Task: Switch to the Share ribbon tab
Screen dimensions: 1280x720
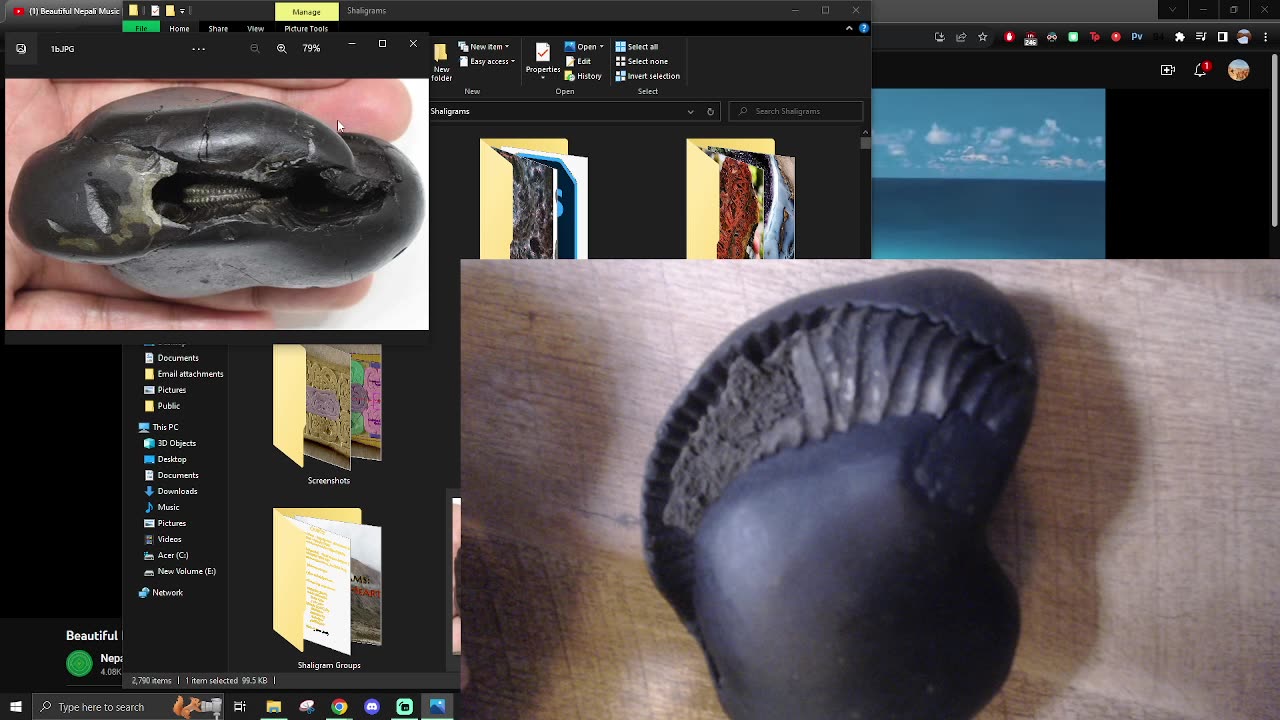Action: tap(218, 28)
